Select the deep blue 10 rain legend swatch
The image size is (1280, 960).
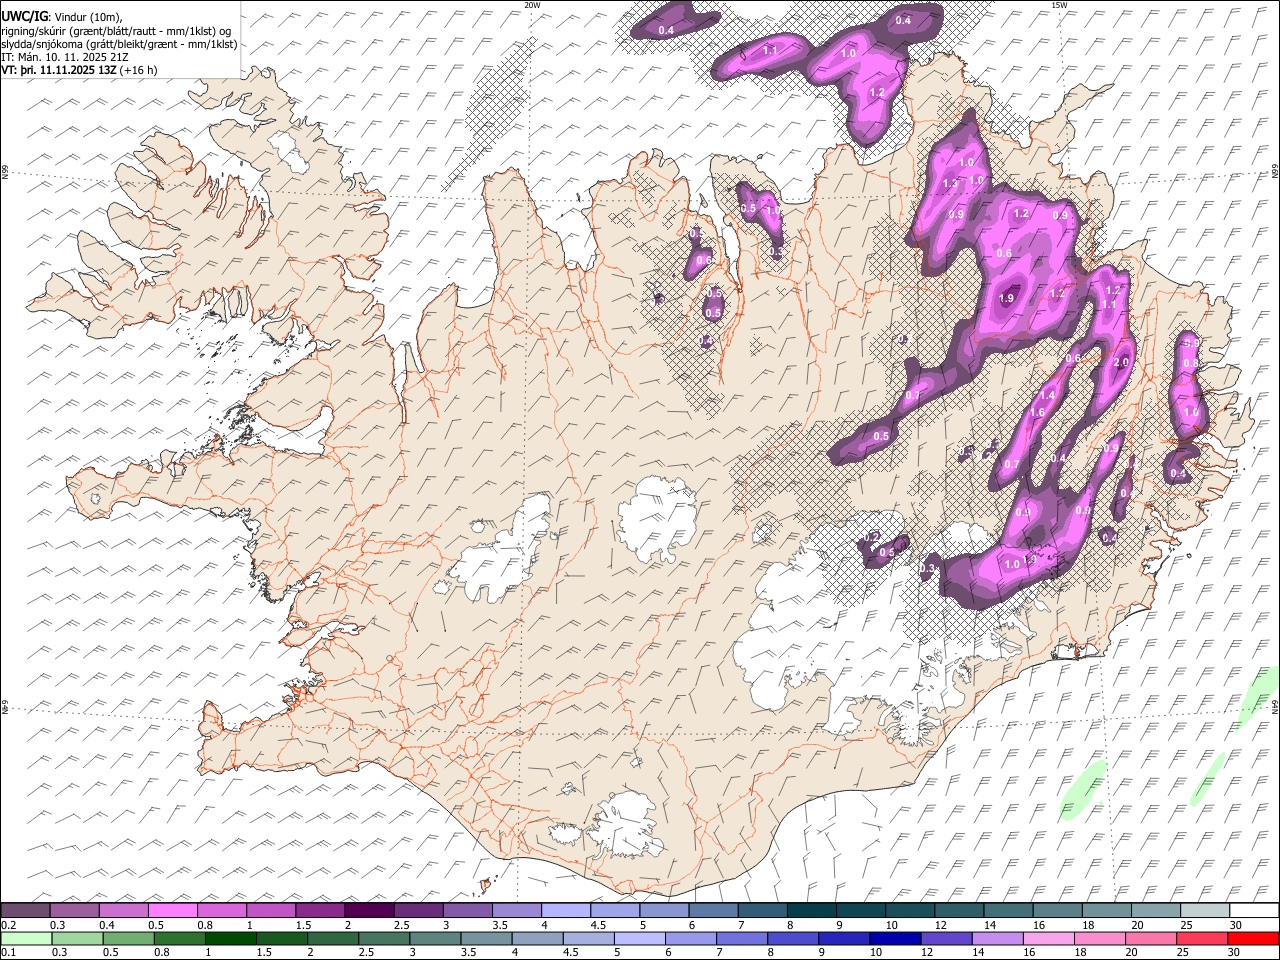pyautogui.click(x=894, y=938)
